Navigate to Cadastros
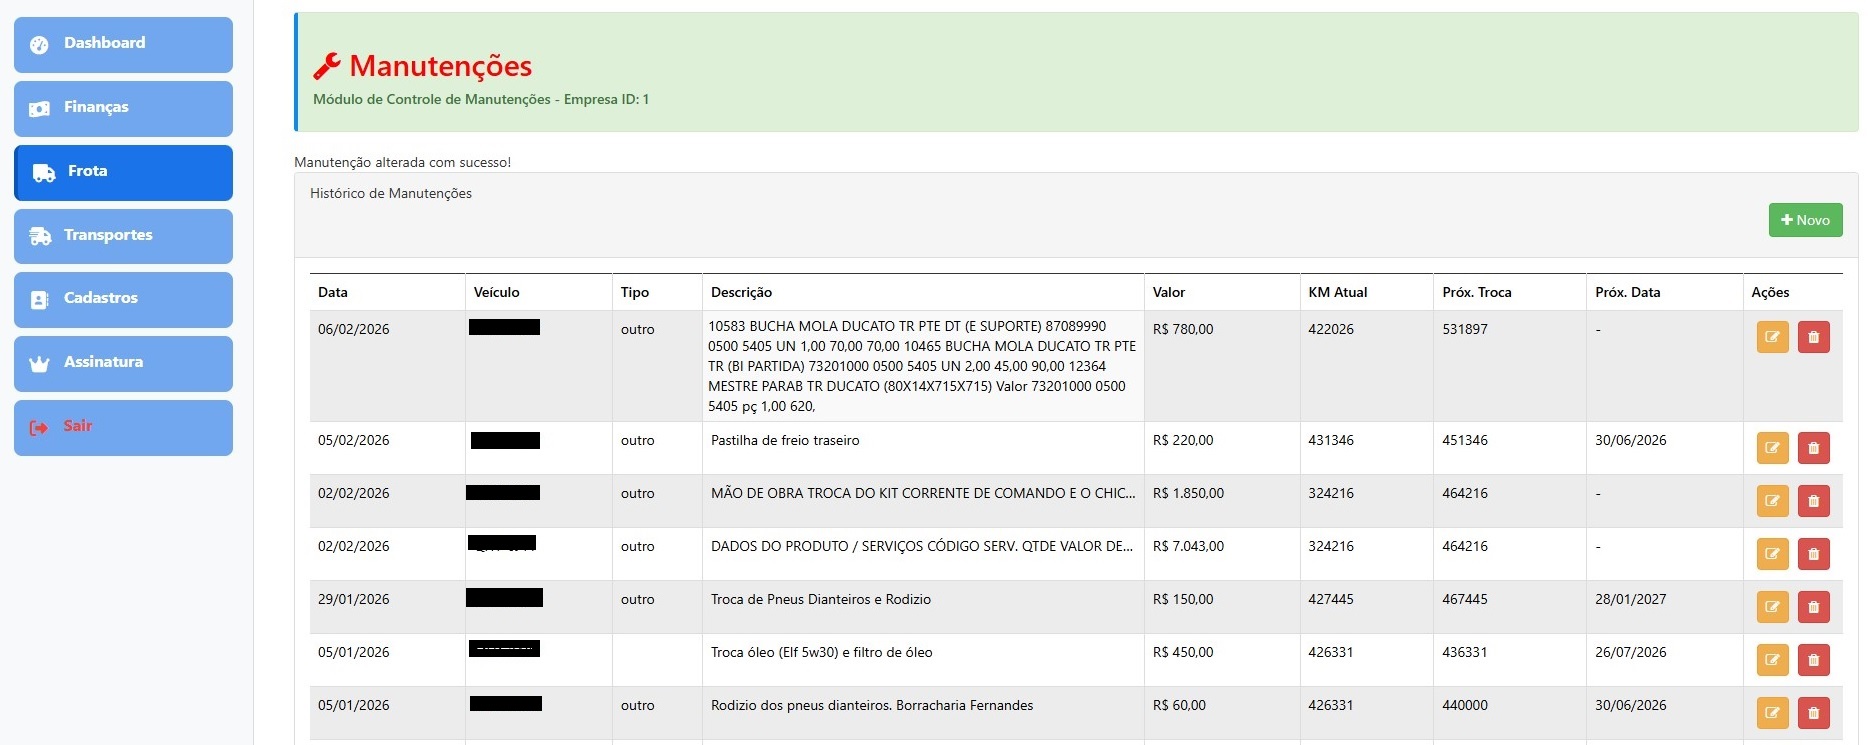 click(123, 299)
